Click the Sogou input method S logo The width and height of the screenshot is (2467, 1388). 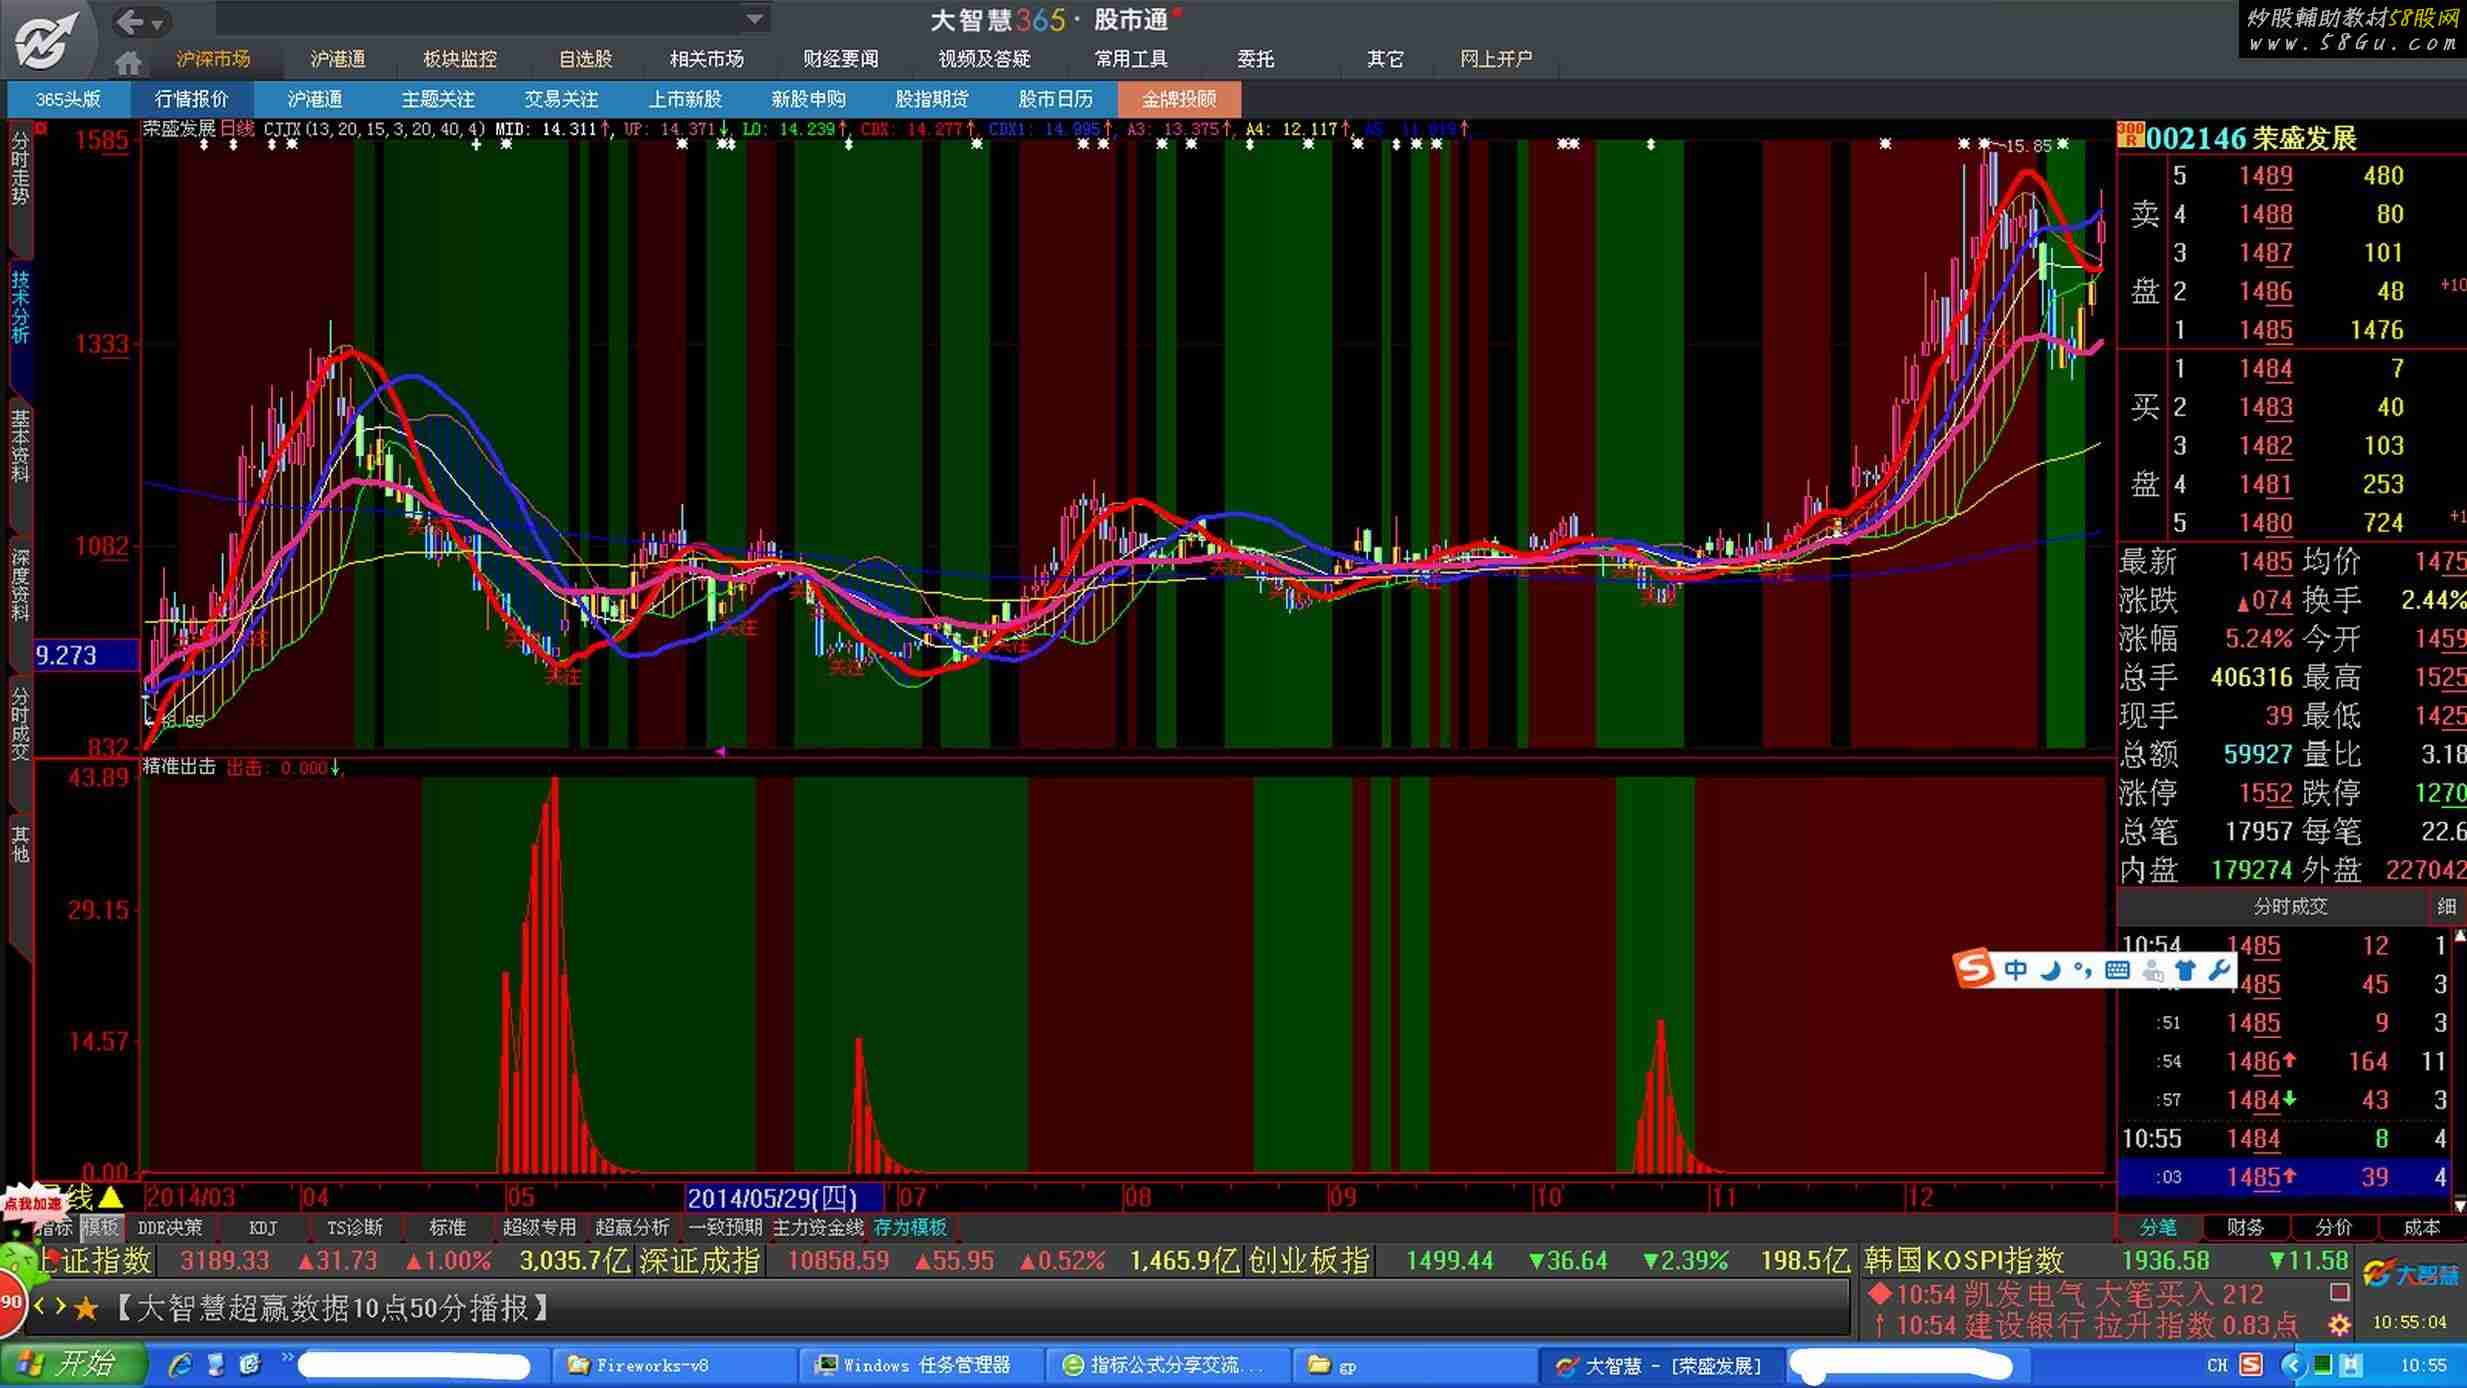point(1975,968)
